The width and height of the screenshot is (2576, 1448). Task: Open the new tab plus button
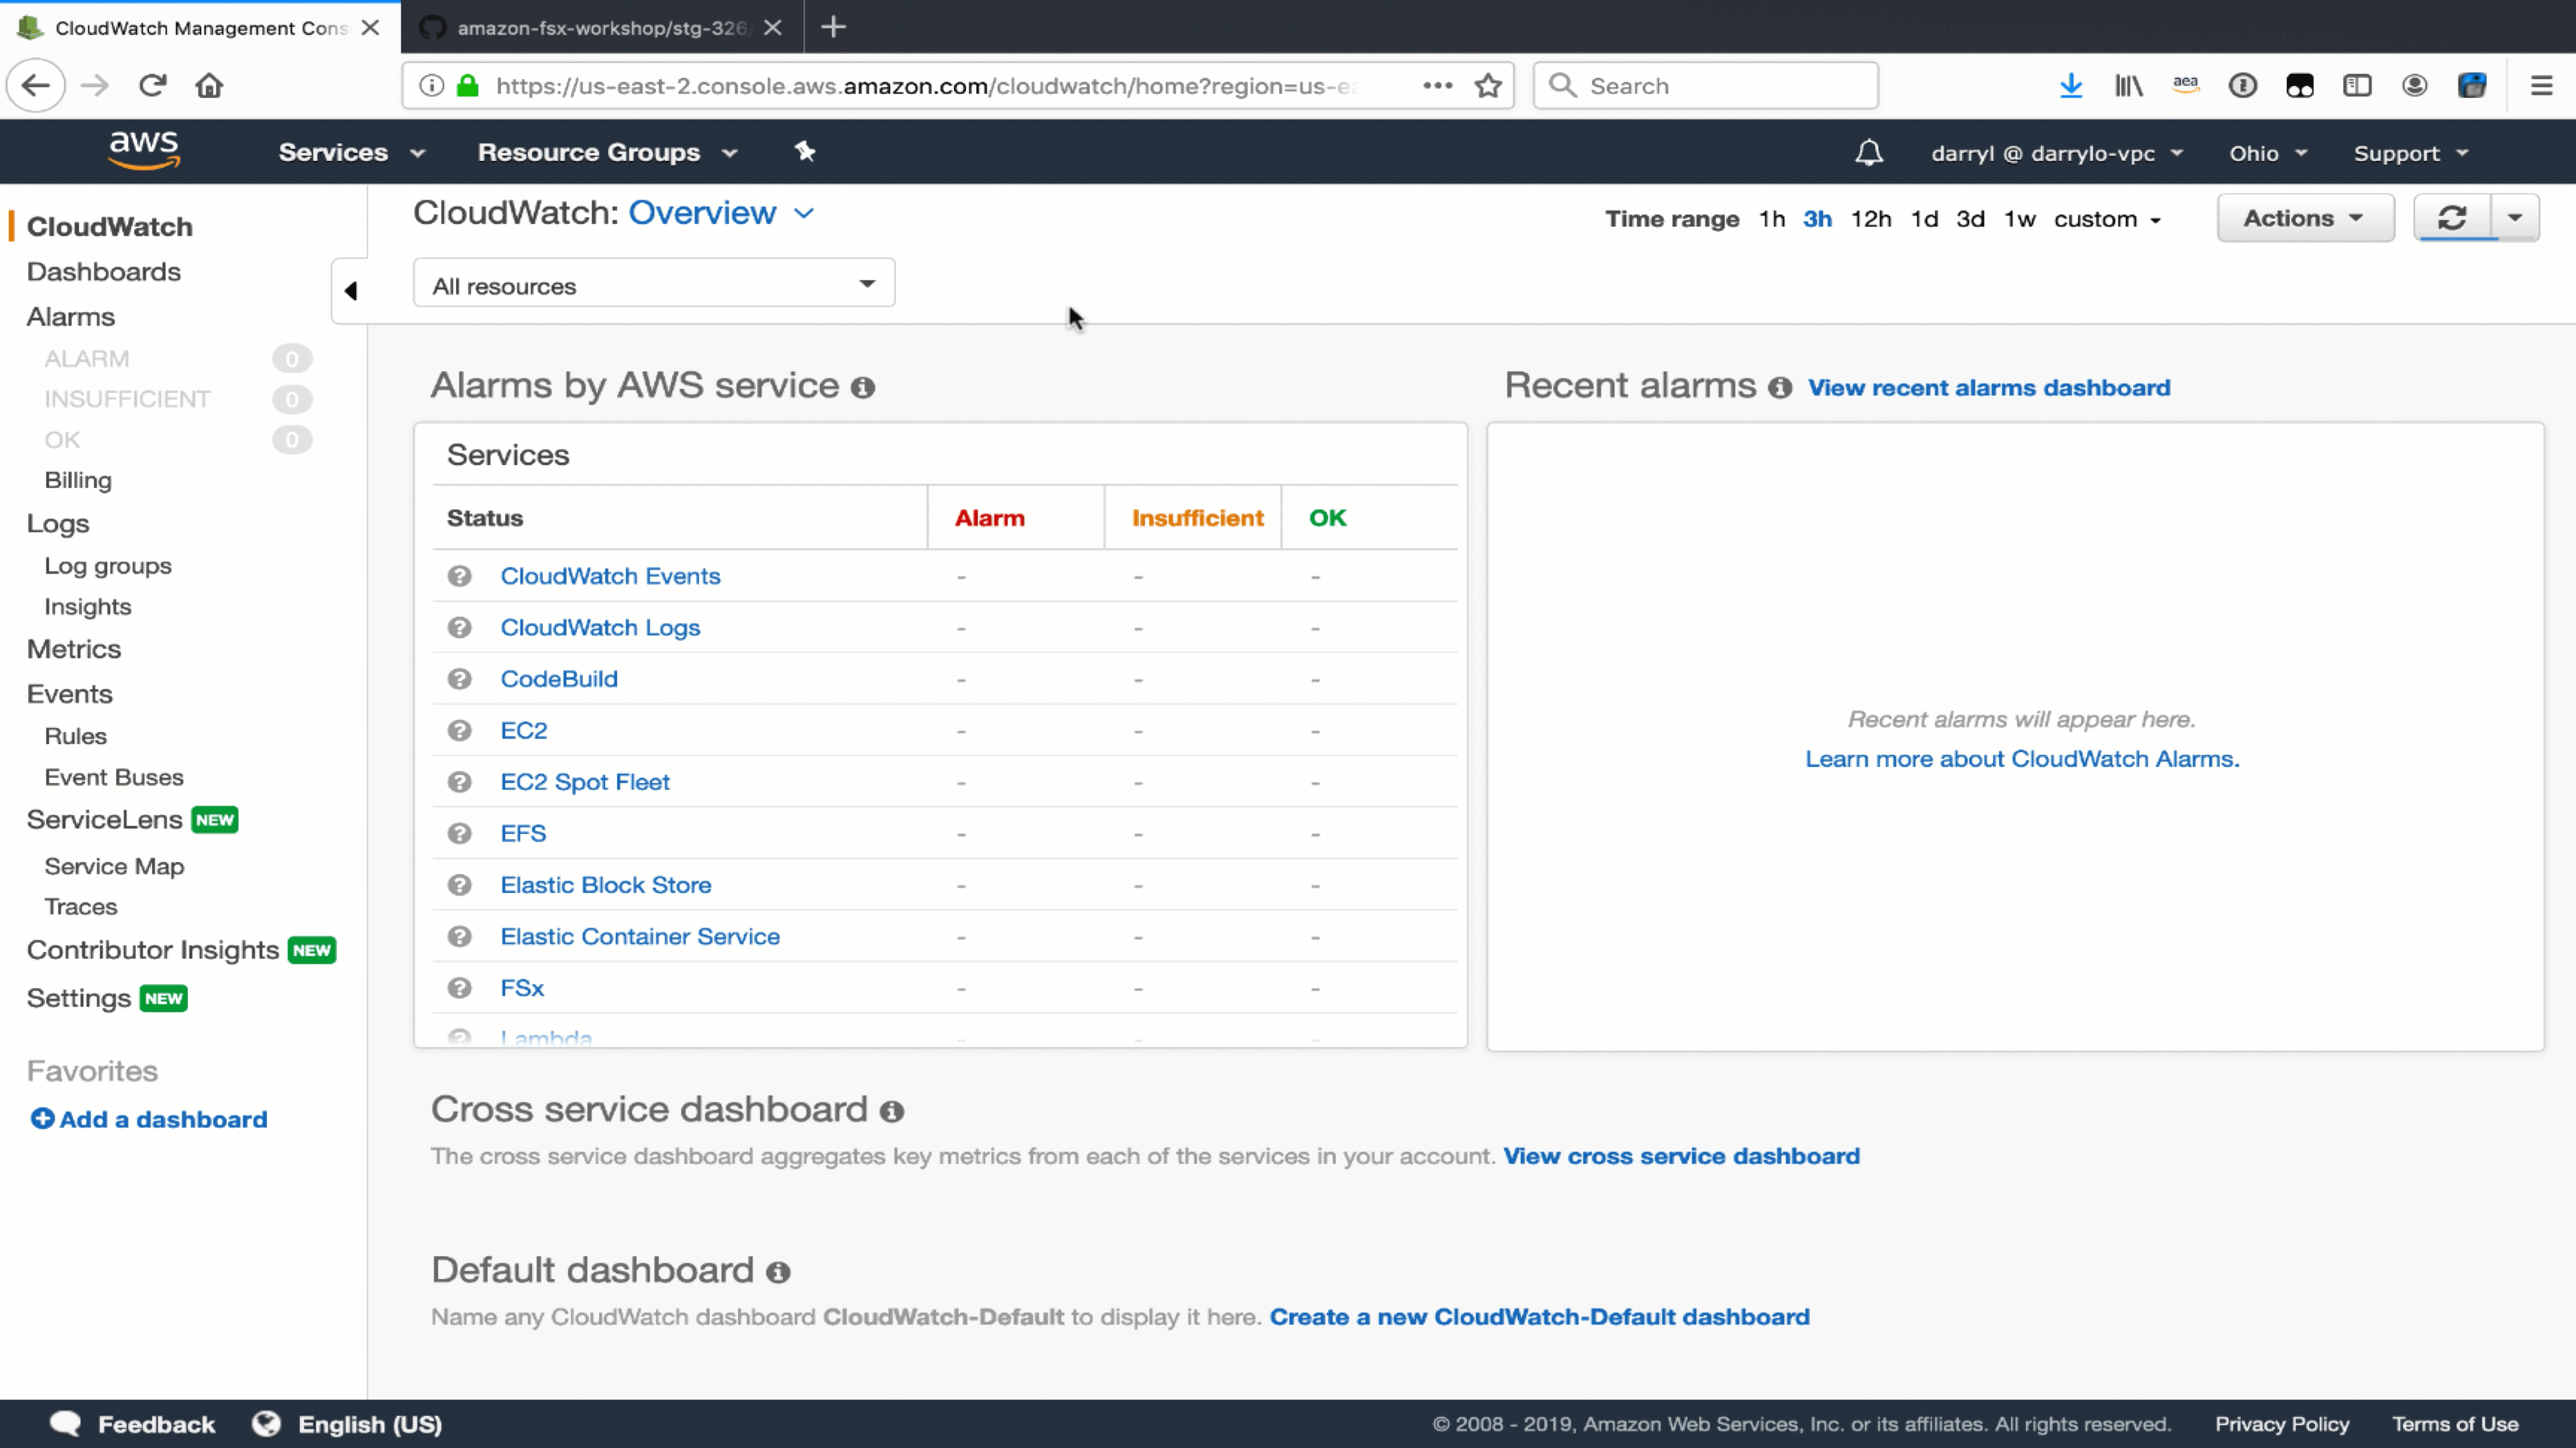(833, 27)
